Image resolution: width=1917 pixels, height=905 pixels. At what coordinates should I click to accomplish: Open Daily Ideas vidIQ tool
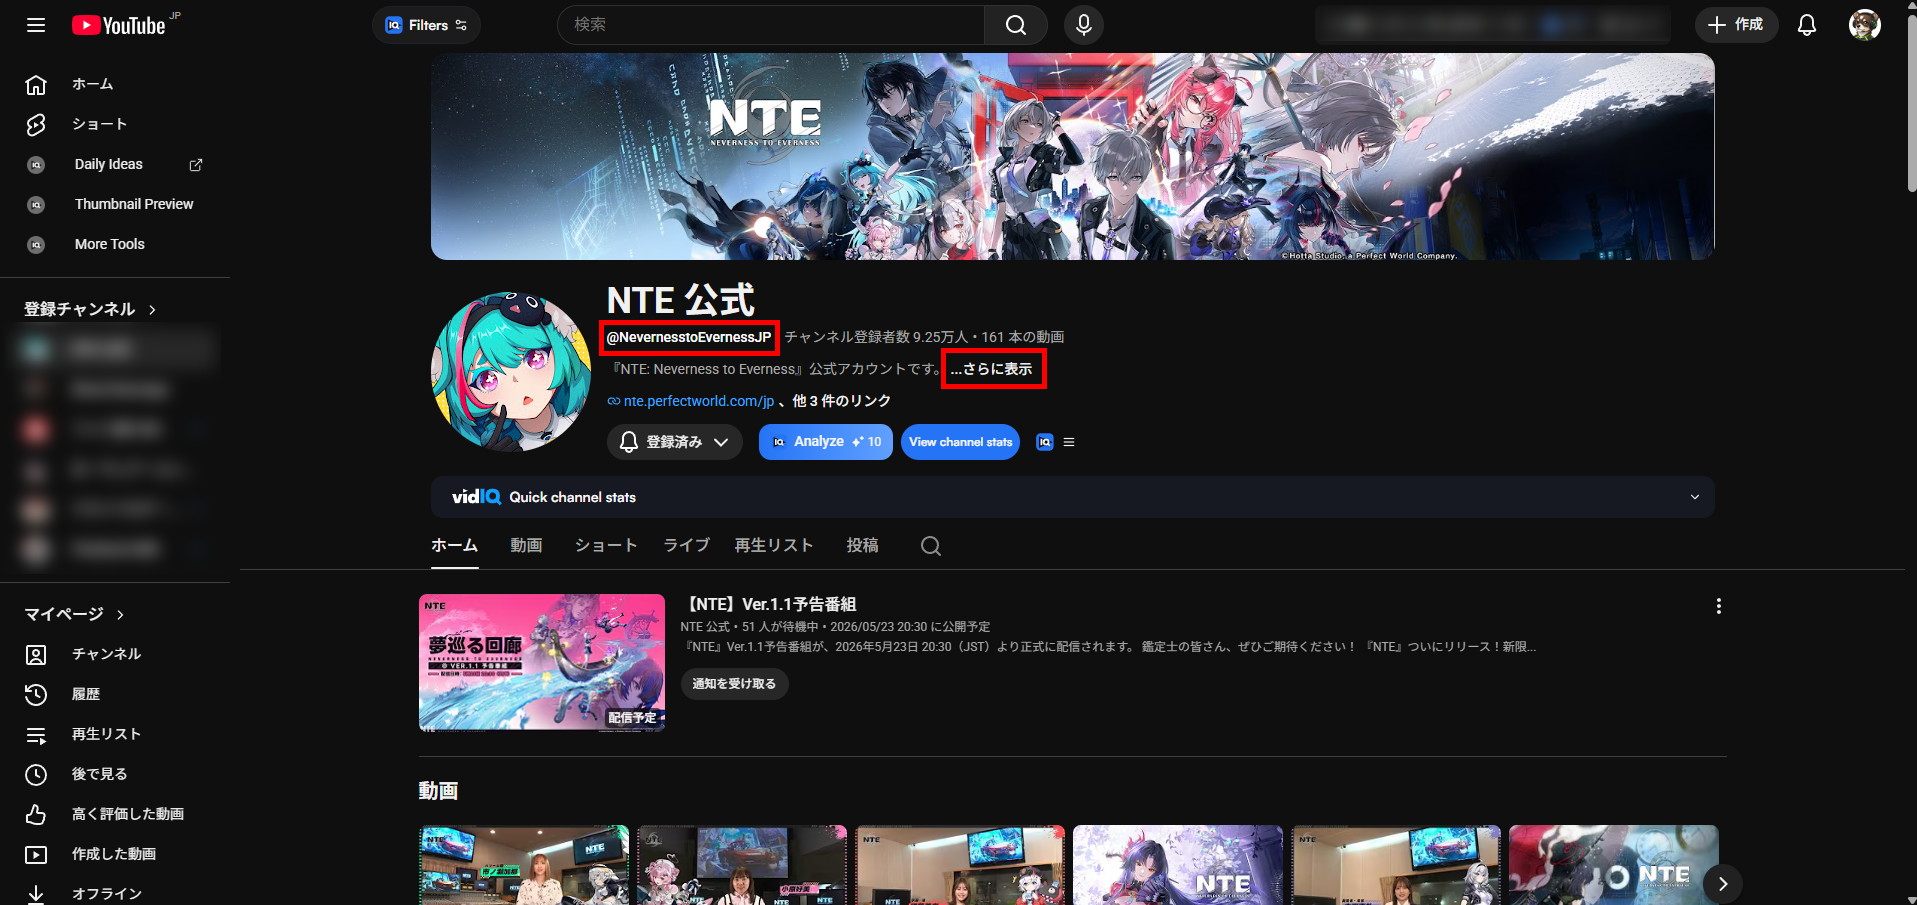pyautogui.click(x=108, y=164)
